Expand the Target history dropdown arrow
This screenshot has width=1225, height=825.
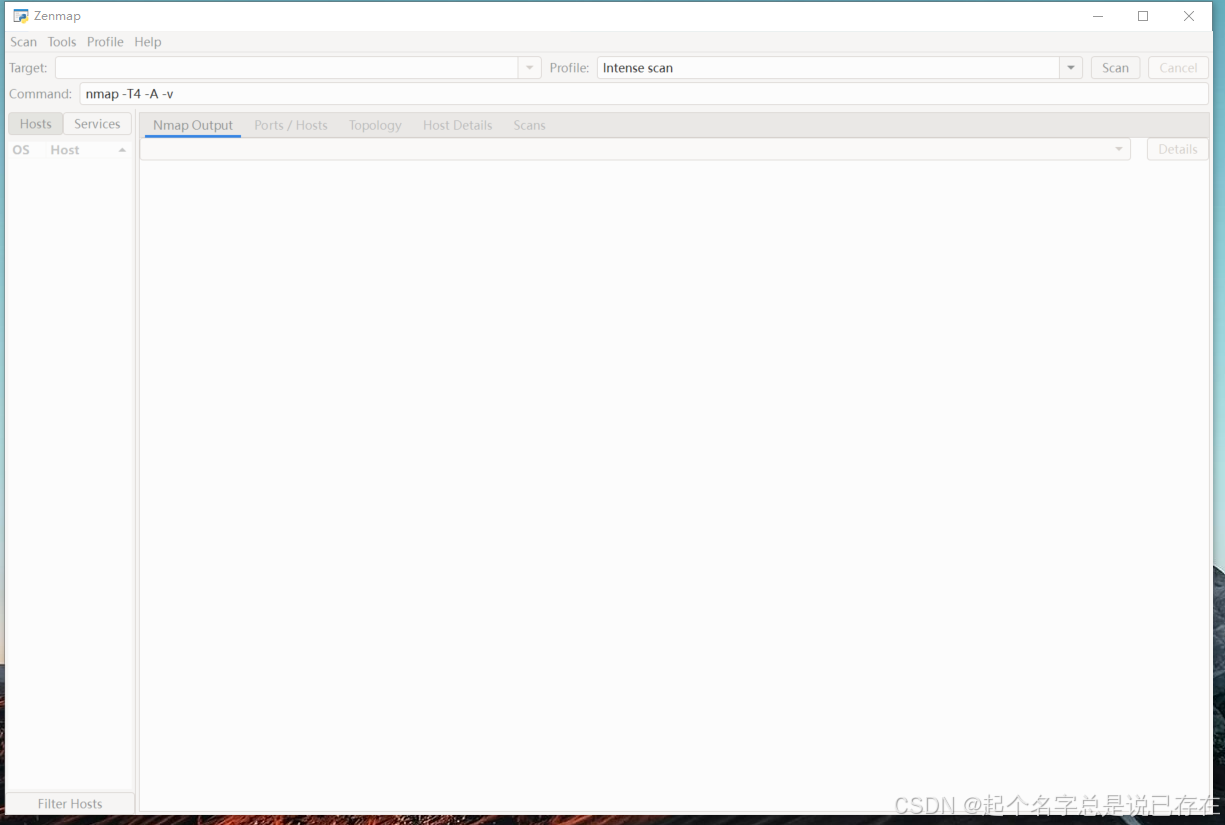(x=530, y=68)
